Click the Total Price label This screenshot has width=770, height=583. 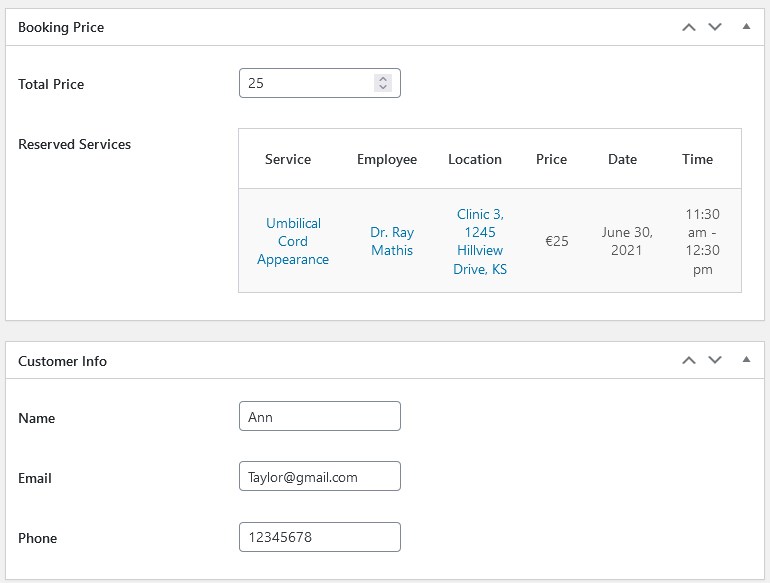point(51,84)
